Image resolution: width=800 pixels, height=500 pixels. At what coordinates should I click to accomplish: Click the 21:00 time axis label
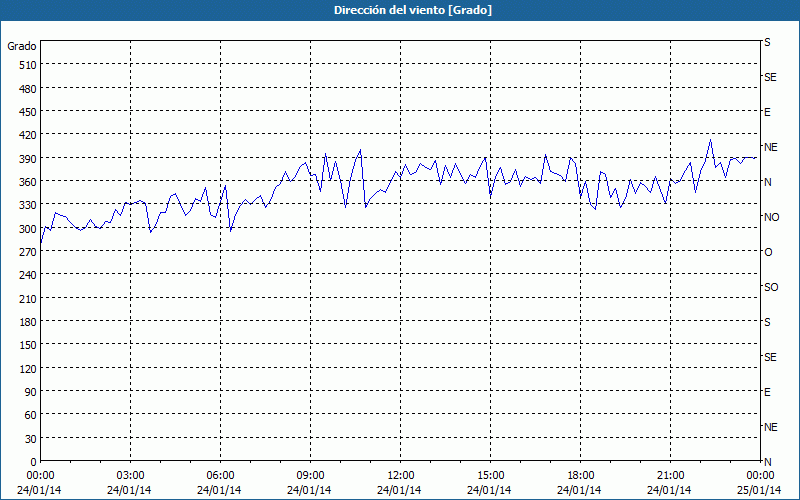(670, 476)
